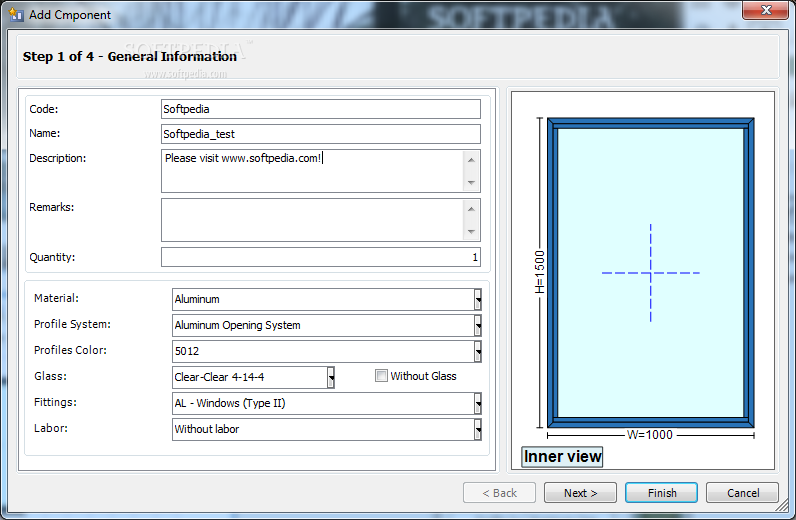
Task: Tick the Without Glass checkbox
Action: click(381, 376)
